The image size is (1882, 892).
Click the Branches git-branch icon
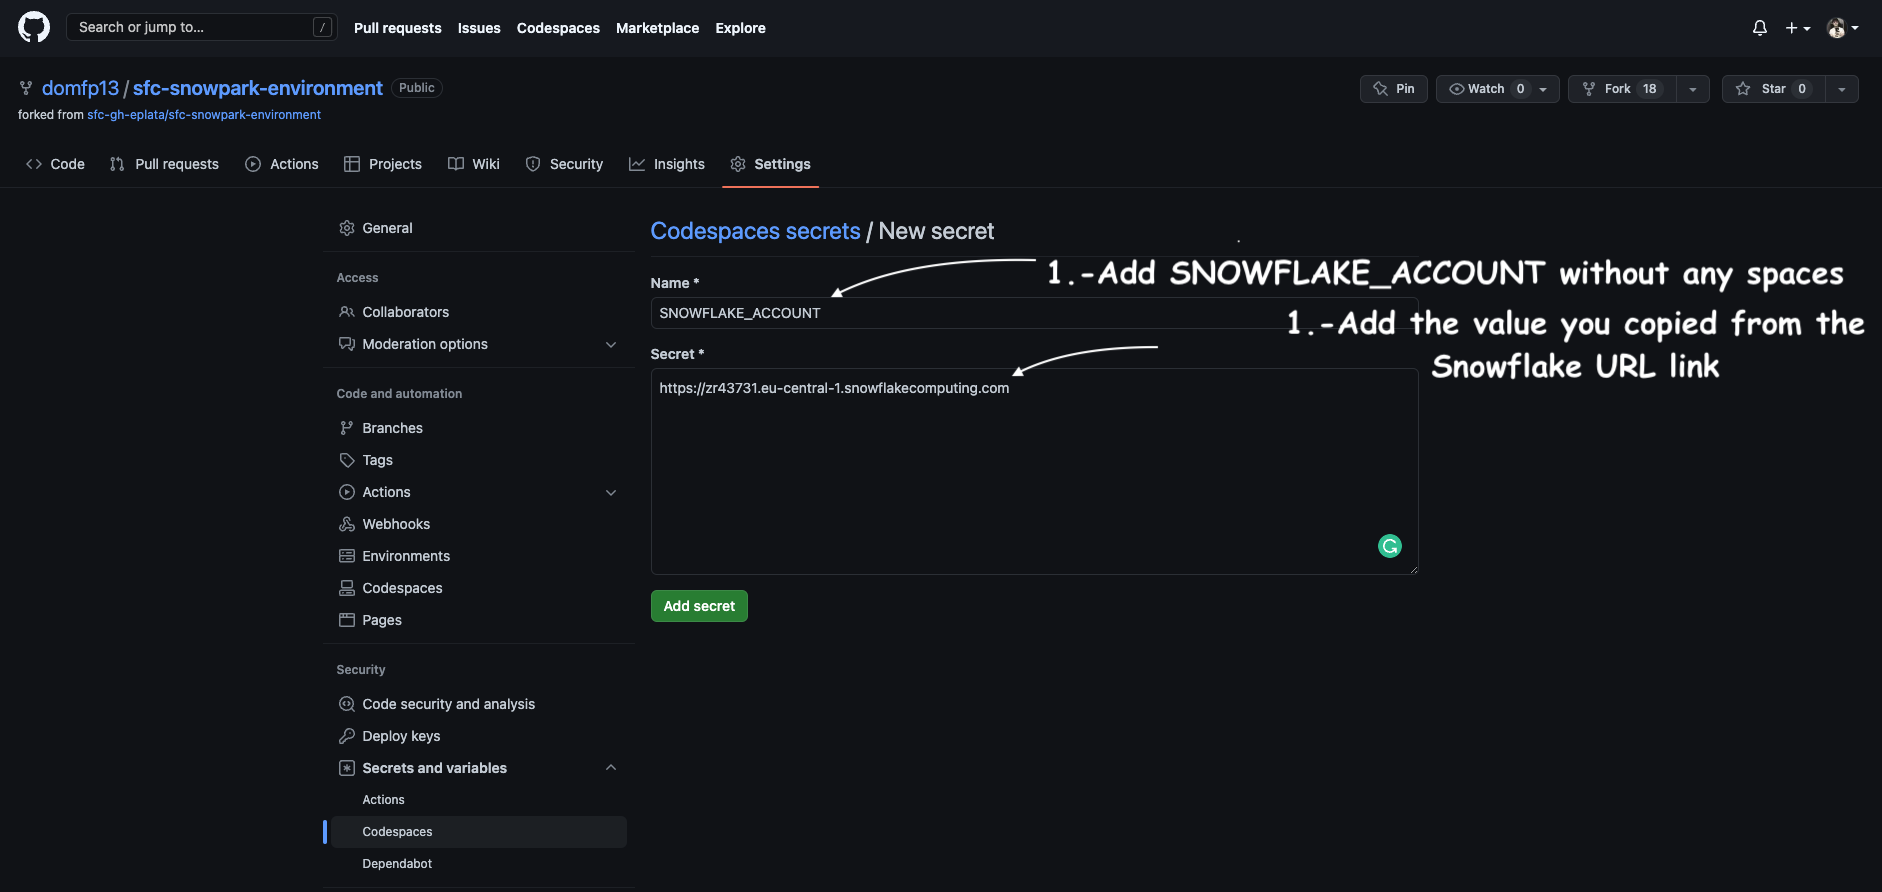pos(347,428)
